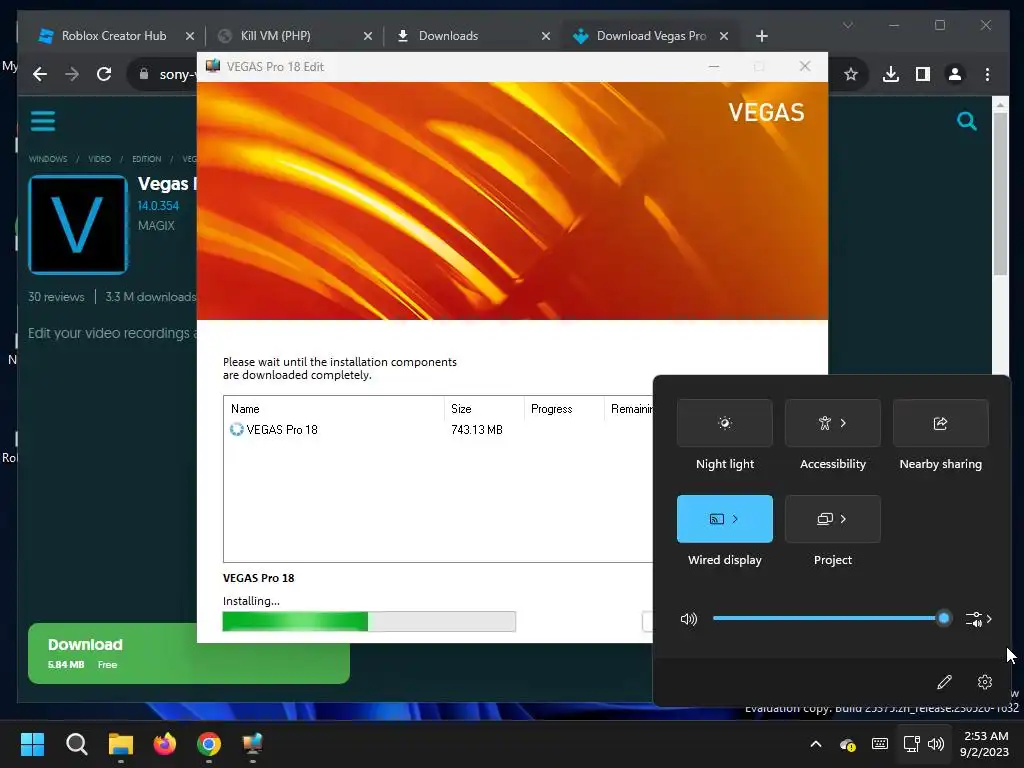Click the touch keyboard tray icon
Viewport: 1024px width, 768px height.
pos(880,744)
